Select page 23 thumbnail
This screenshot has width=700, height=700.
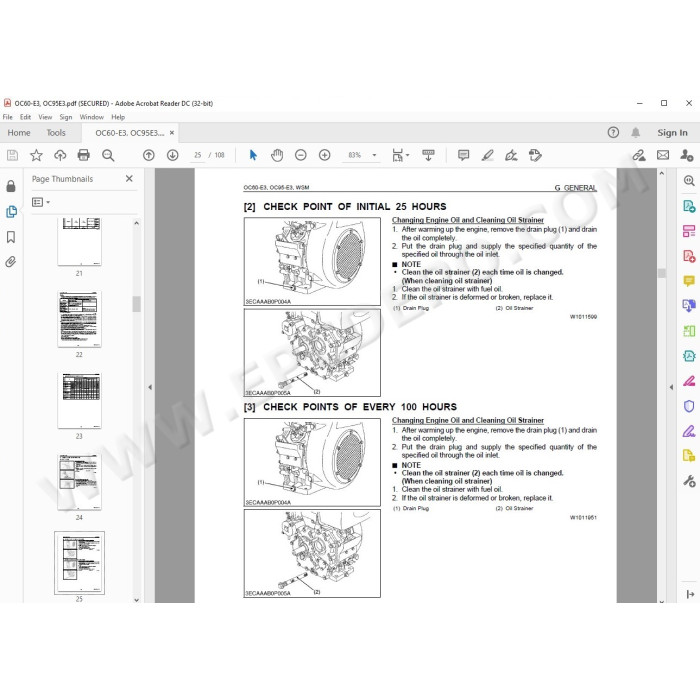pos(79,400)
